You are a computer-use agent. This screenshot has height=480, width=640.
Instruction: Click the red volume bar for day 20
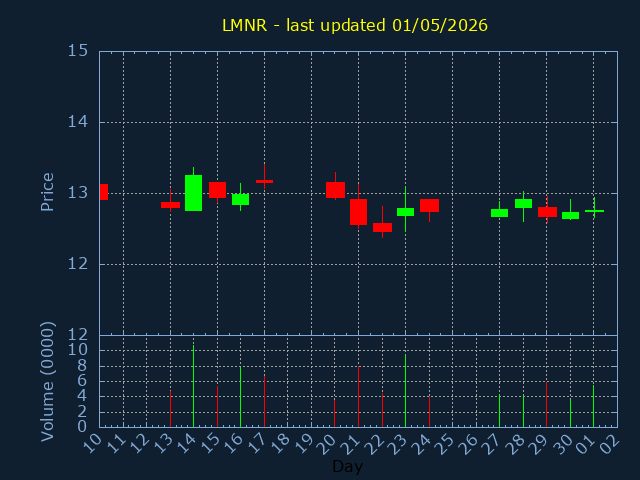(335, 413)
